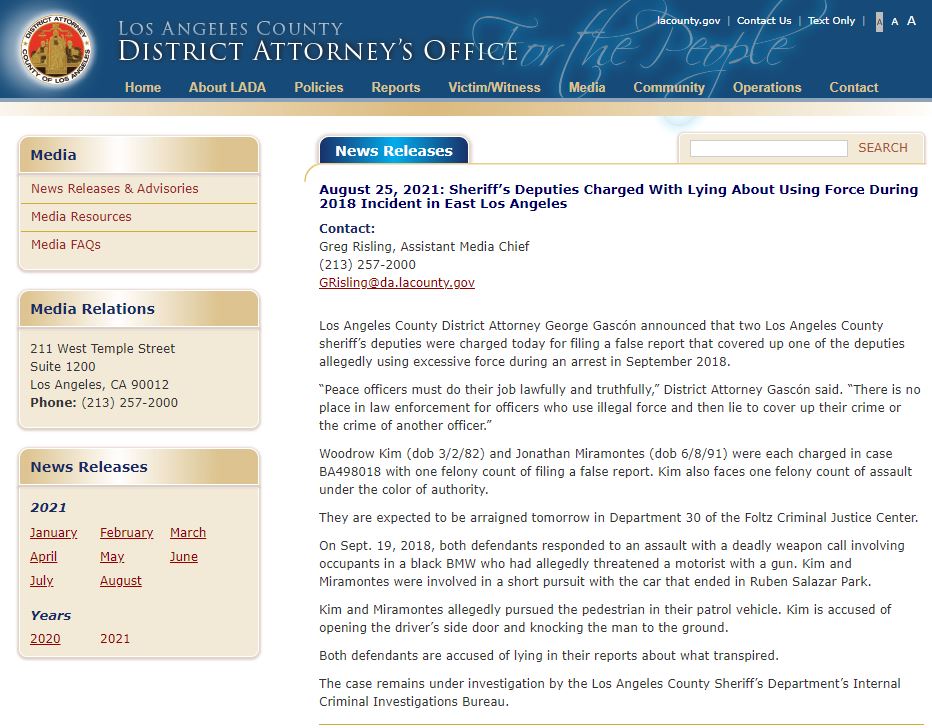
Task: Select the smallest font size A
Action: click(879, 22)
